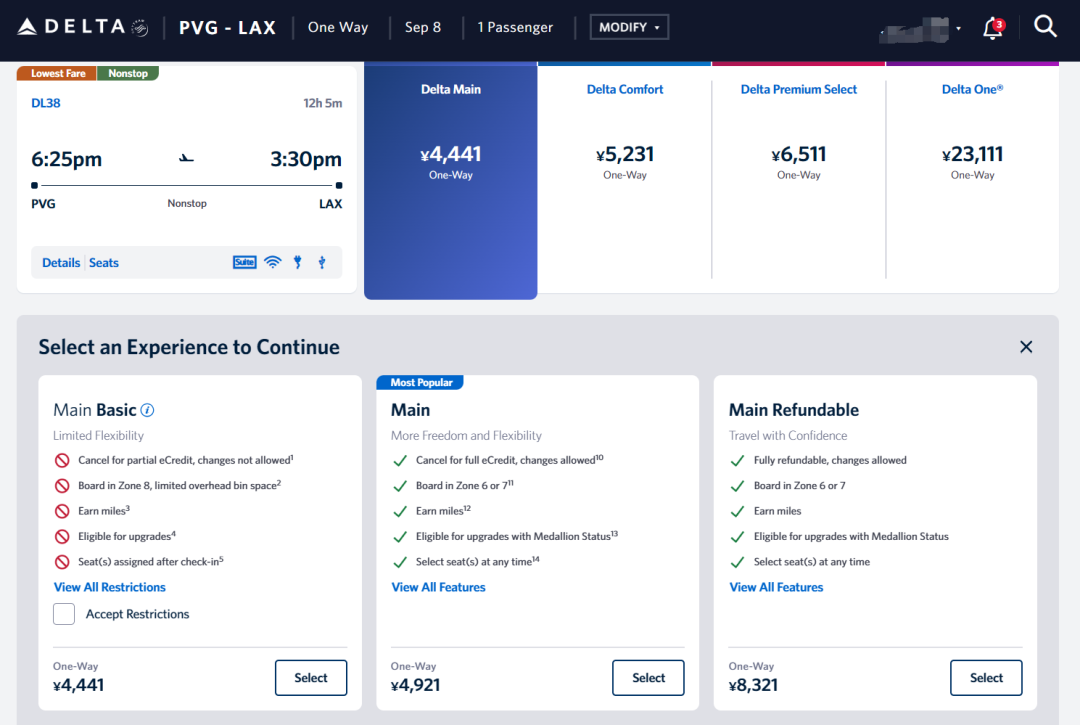Choose the Delta One fare tab
Screen dimensions: 1080x725
(x=972, y=130)
